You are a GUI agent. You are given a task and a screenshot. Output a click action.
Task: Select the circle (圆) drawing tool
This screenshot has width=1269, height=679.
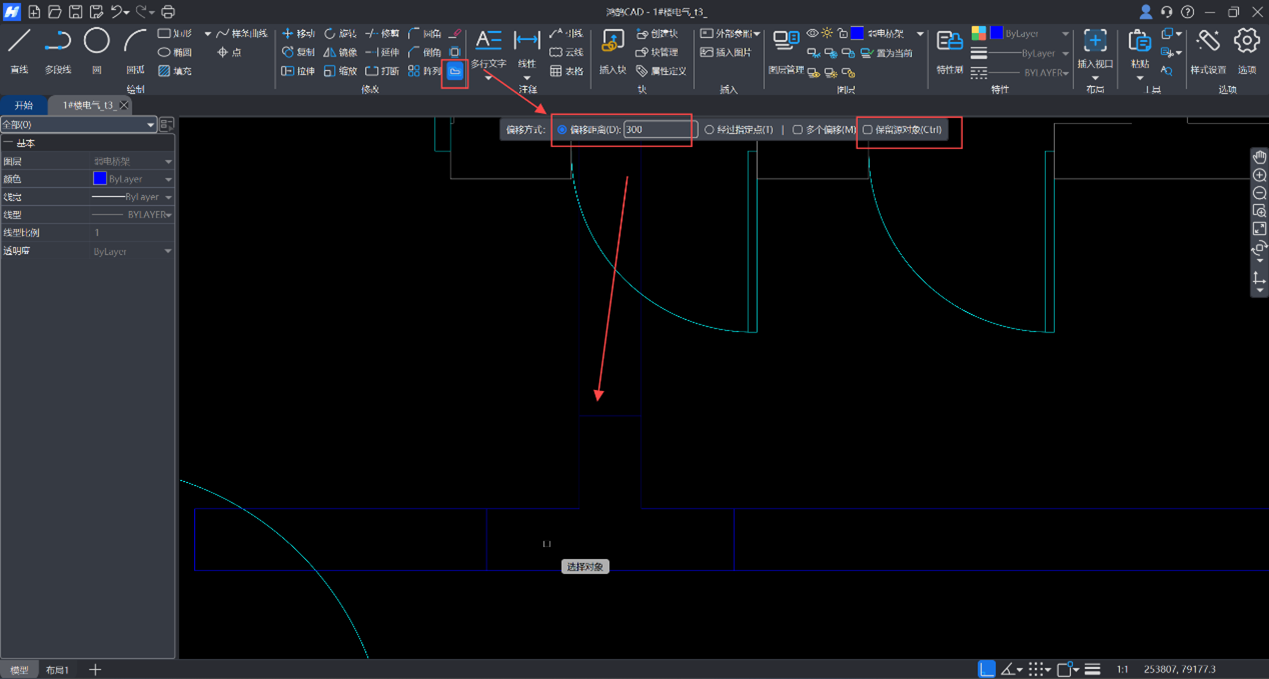(x=96, y=42)
